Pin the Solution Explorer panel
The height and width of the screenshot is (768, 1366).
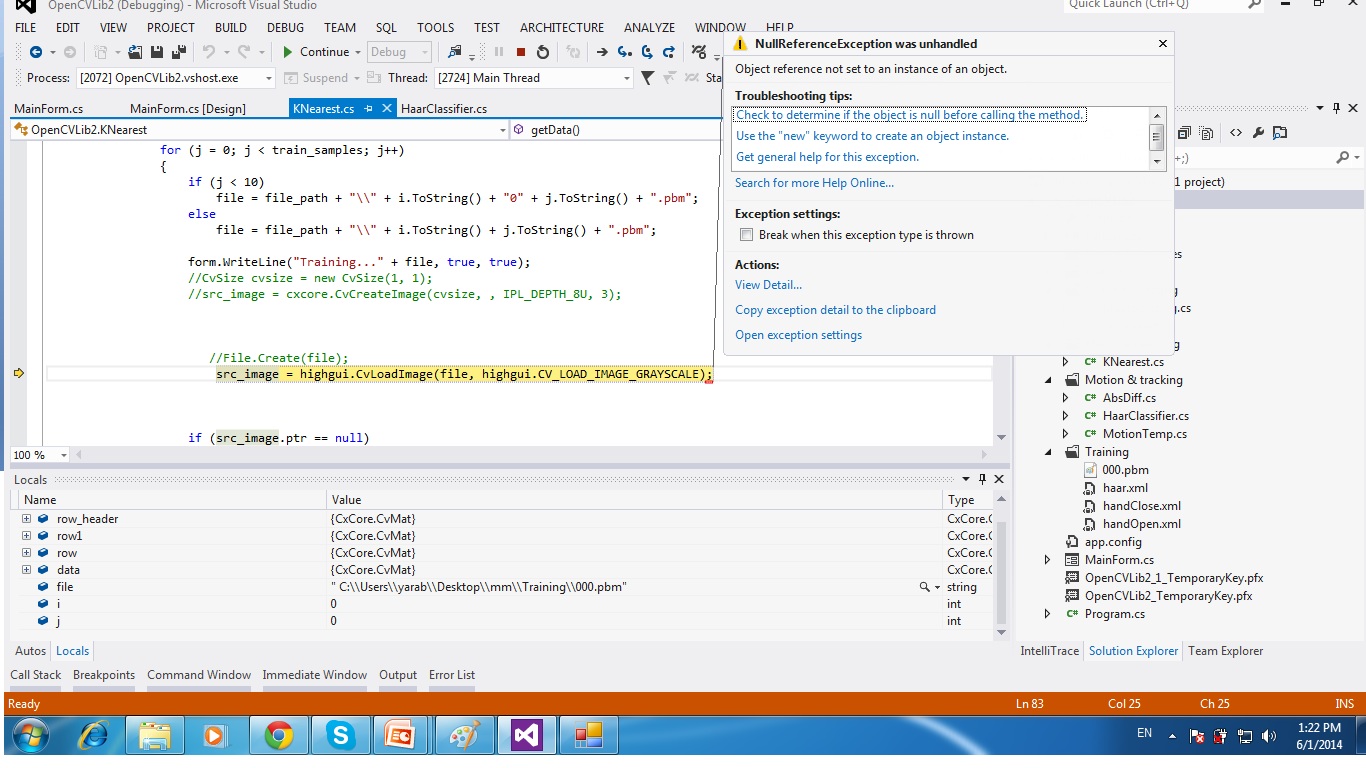click(1336, 108)
